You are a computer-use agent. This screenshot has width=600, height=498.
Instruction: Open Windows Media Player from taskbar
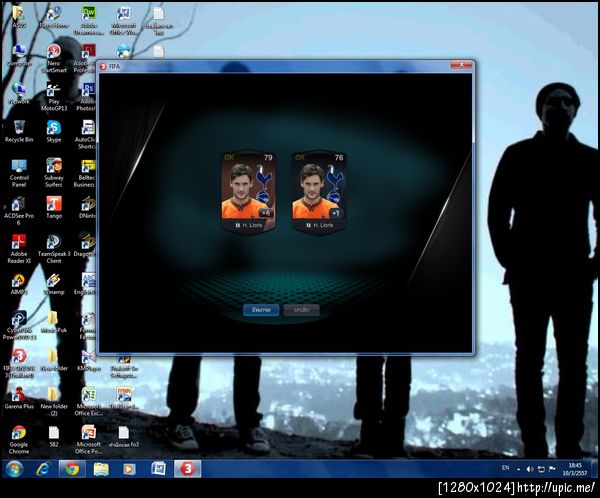(129, 469)
